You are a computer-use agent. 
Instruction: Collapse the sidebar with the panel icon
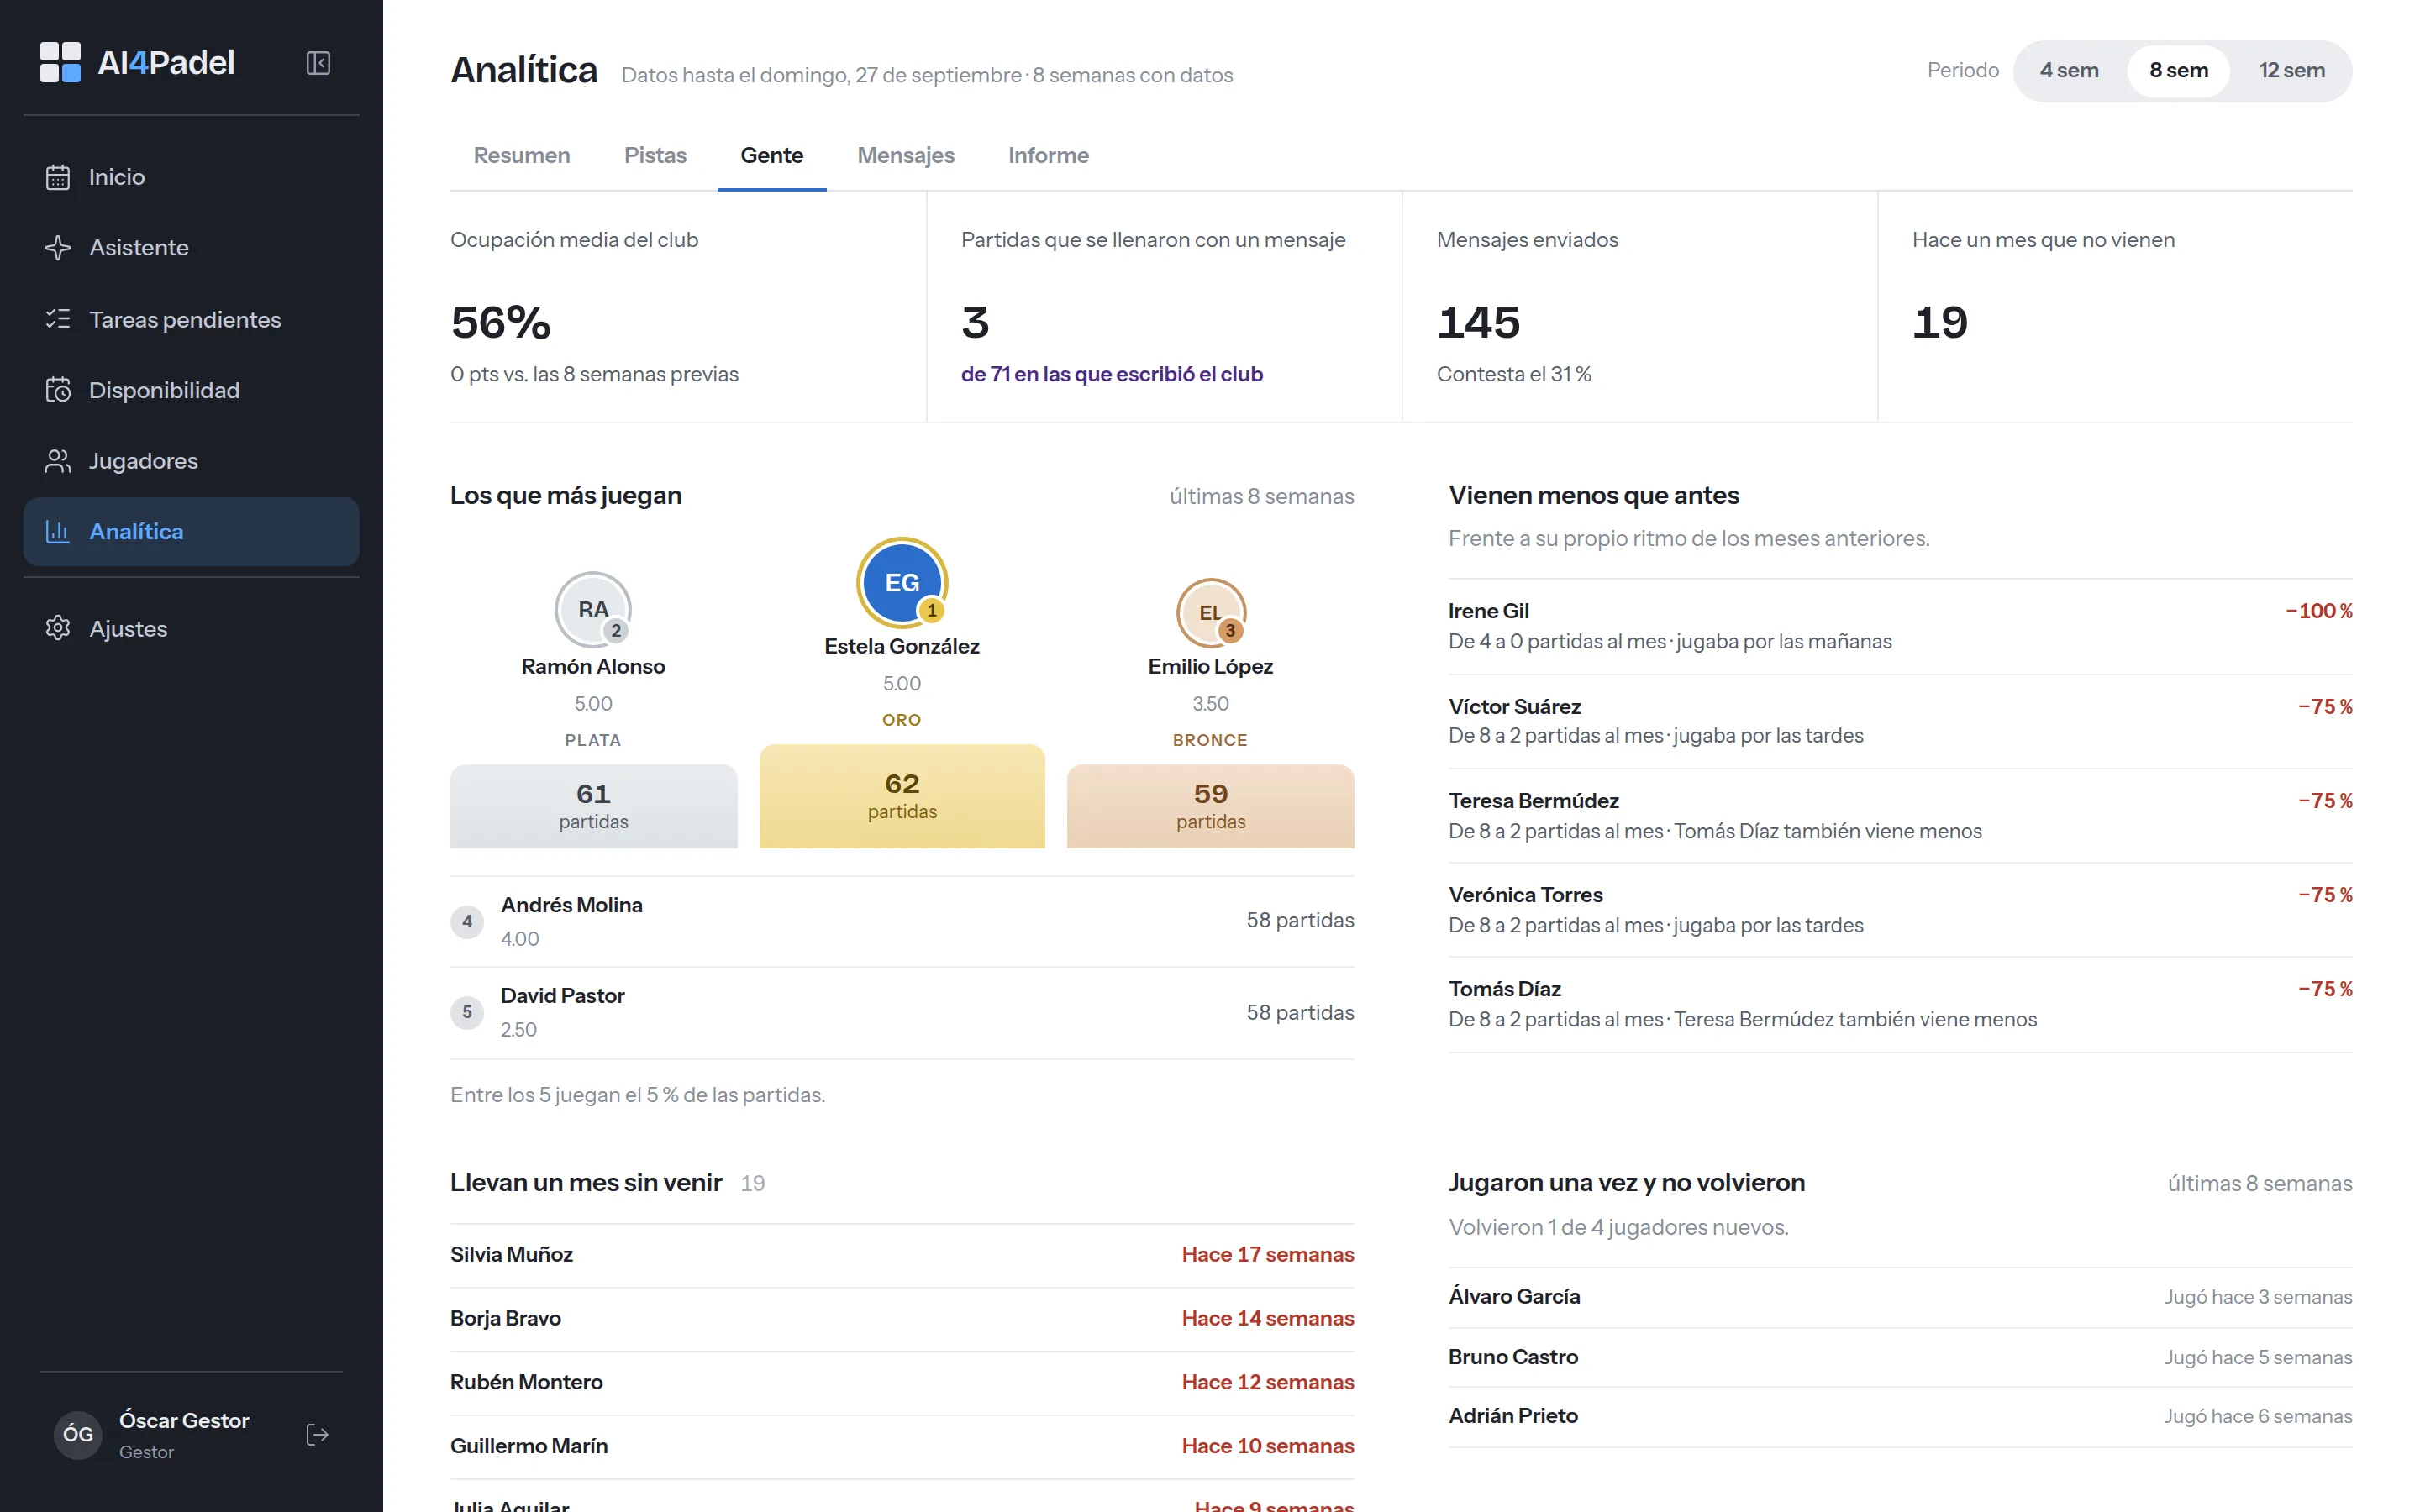pyautogui.click(x=318, y=63)
